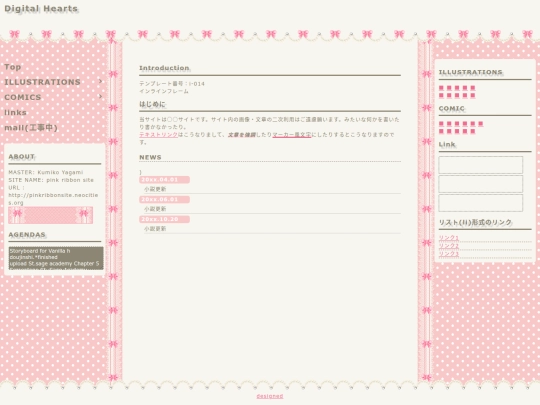This screenshot has width=540, height=405.
Task: Click the first empty banner box under Link
Action: [x=480, y=165]
